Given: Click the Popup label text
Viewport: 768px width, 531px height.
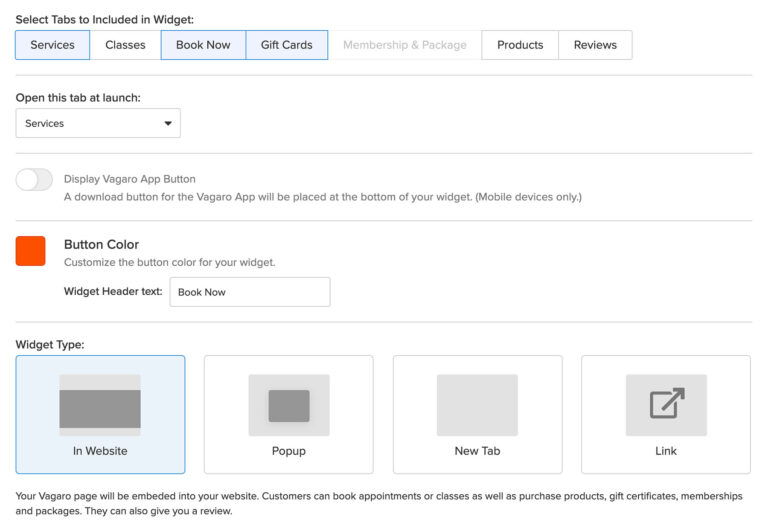Looking at the screenshot, I should (x=289, y=451).
